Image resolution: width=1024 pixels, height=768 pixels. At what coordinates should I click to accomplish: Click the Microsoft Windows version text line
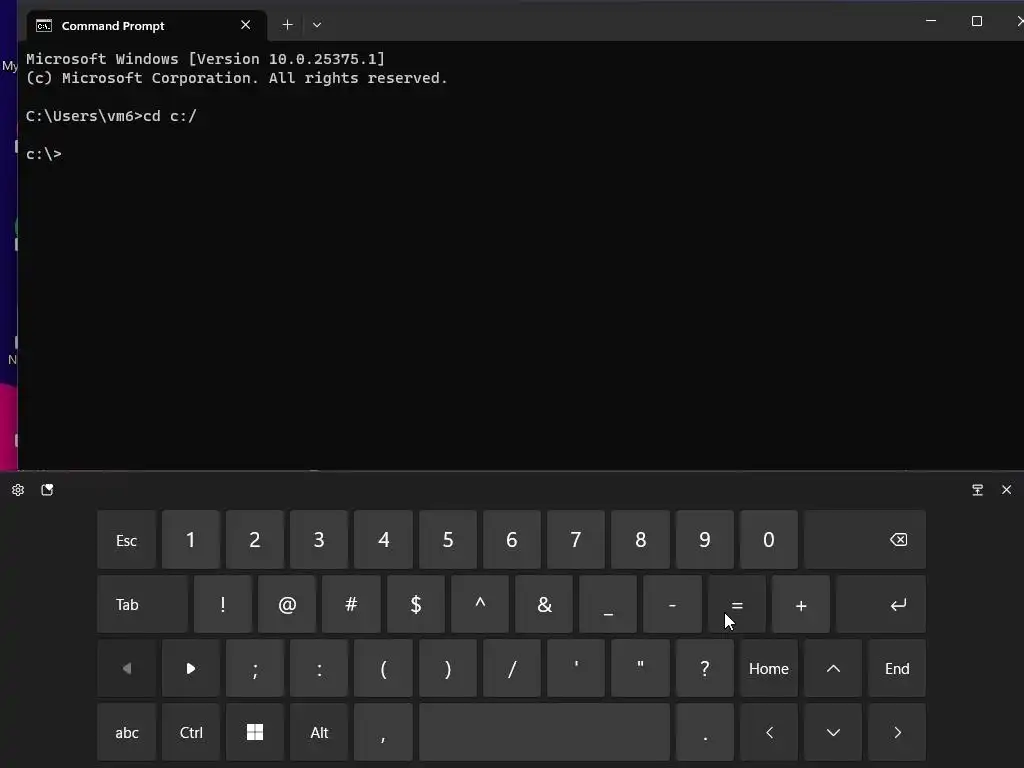pos(205,59)
